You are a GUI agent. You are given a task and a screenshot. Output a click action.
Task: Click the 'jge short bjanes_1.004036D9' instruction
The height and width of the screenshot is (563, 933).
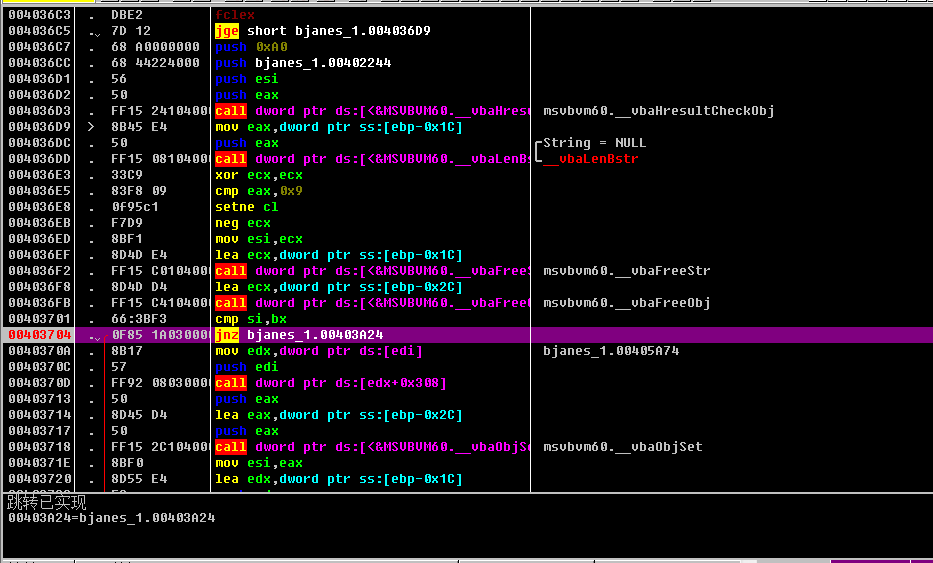click(x=323, y=31)
